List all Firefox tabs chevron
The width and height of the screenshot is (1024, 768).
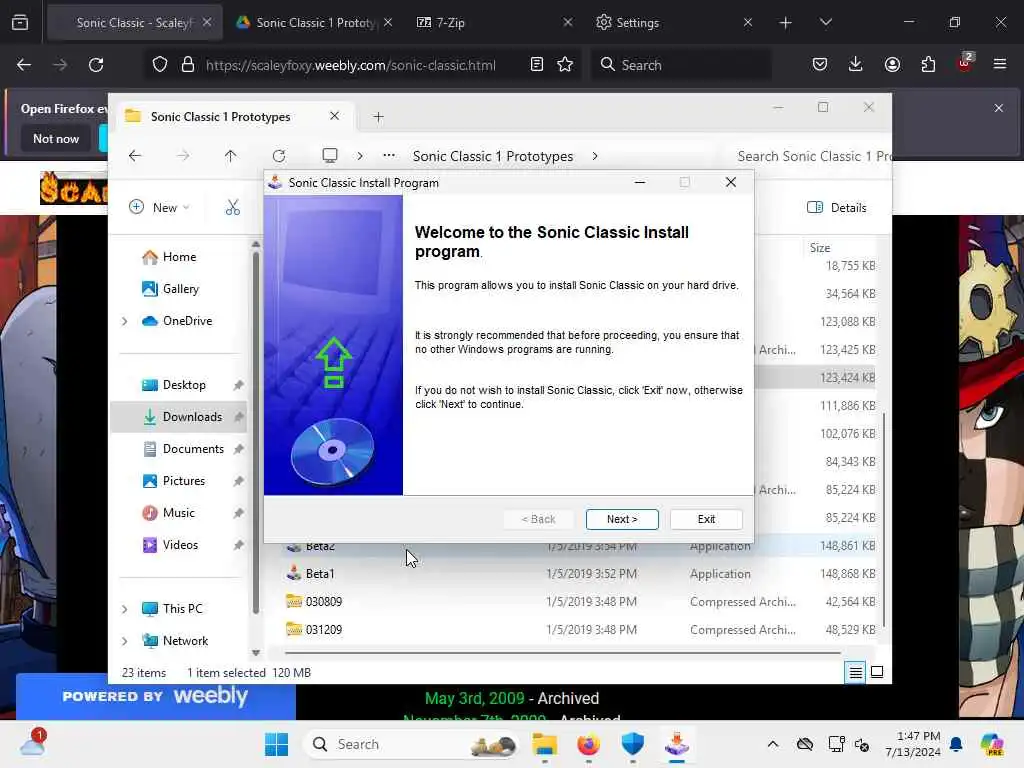(x=825, y=22)
